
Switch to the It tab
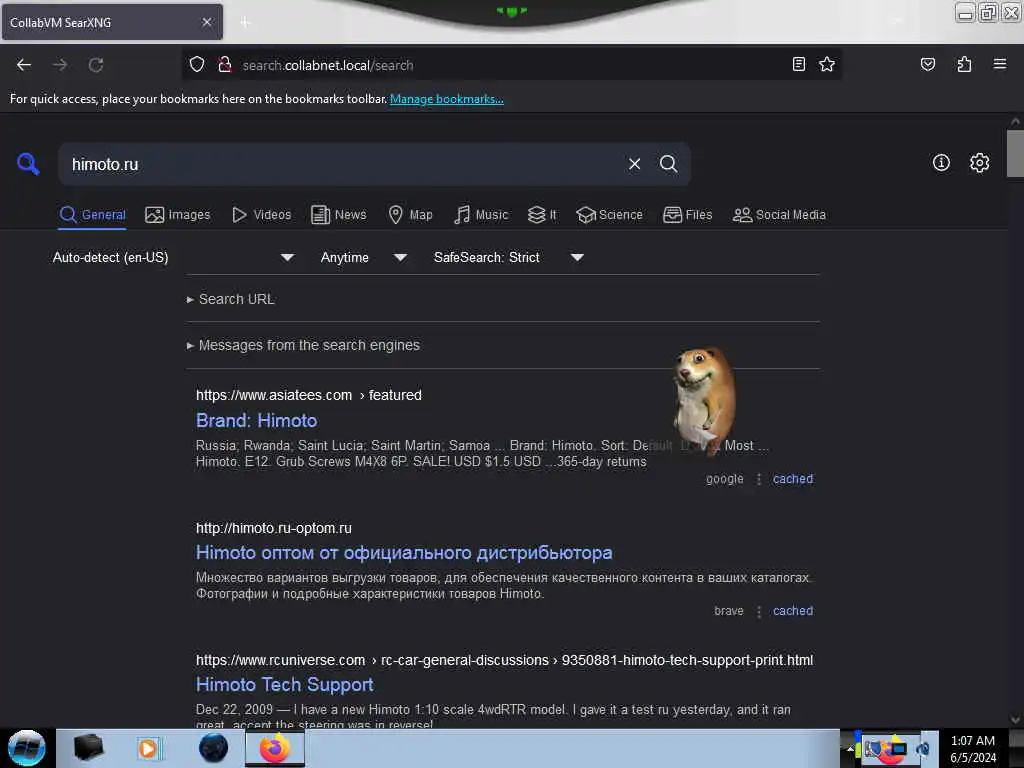tap(542, 215)
